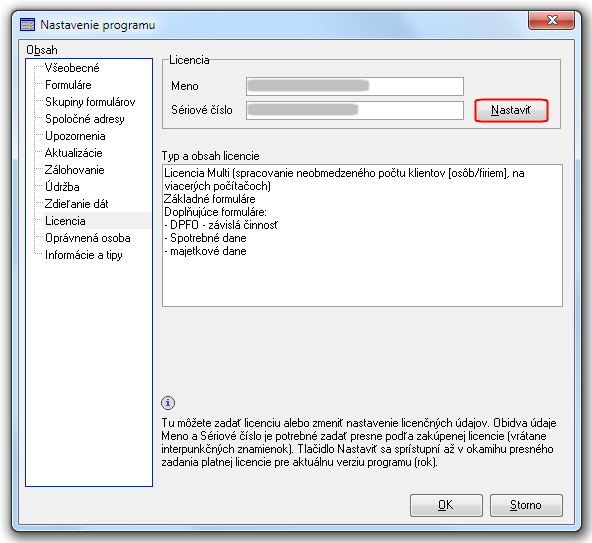This screenshot has height=543, width=592.
Task: Open Zdieľanie dát section
Action: 76,204
